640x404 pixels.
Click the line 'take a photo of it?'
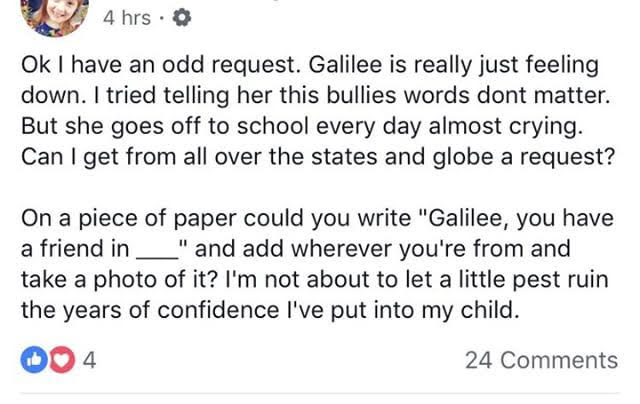[x=315, y=280]
